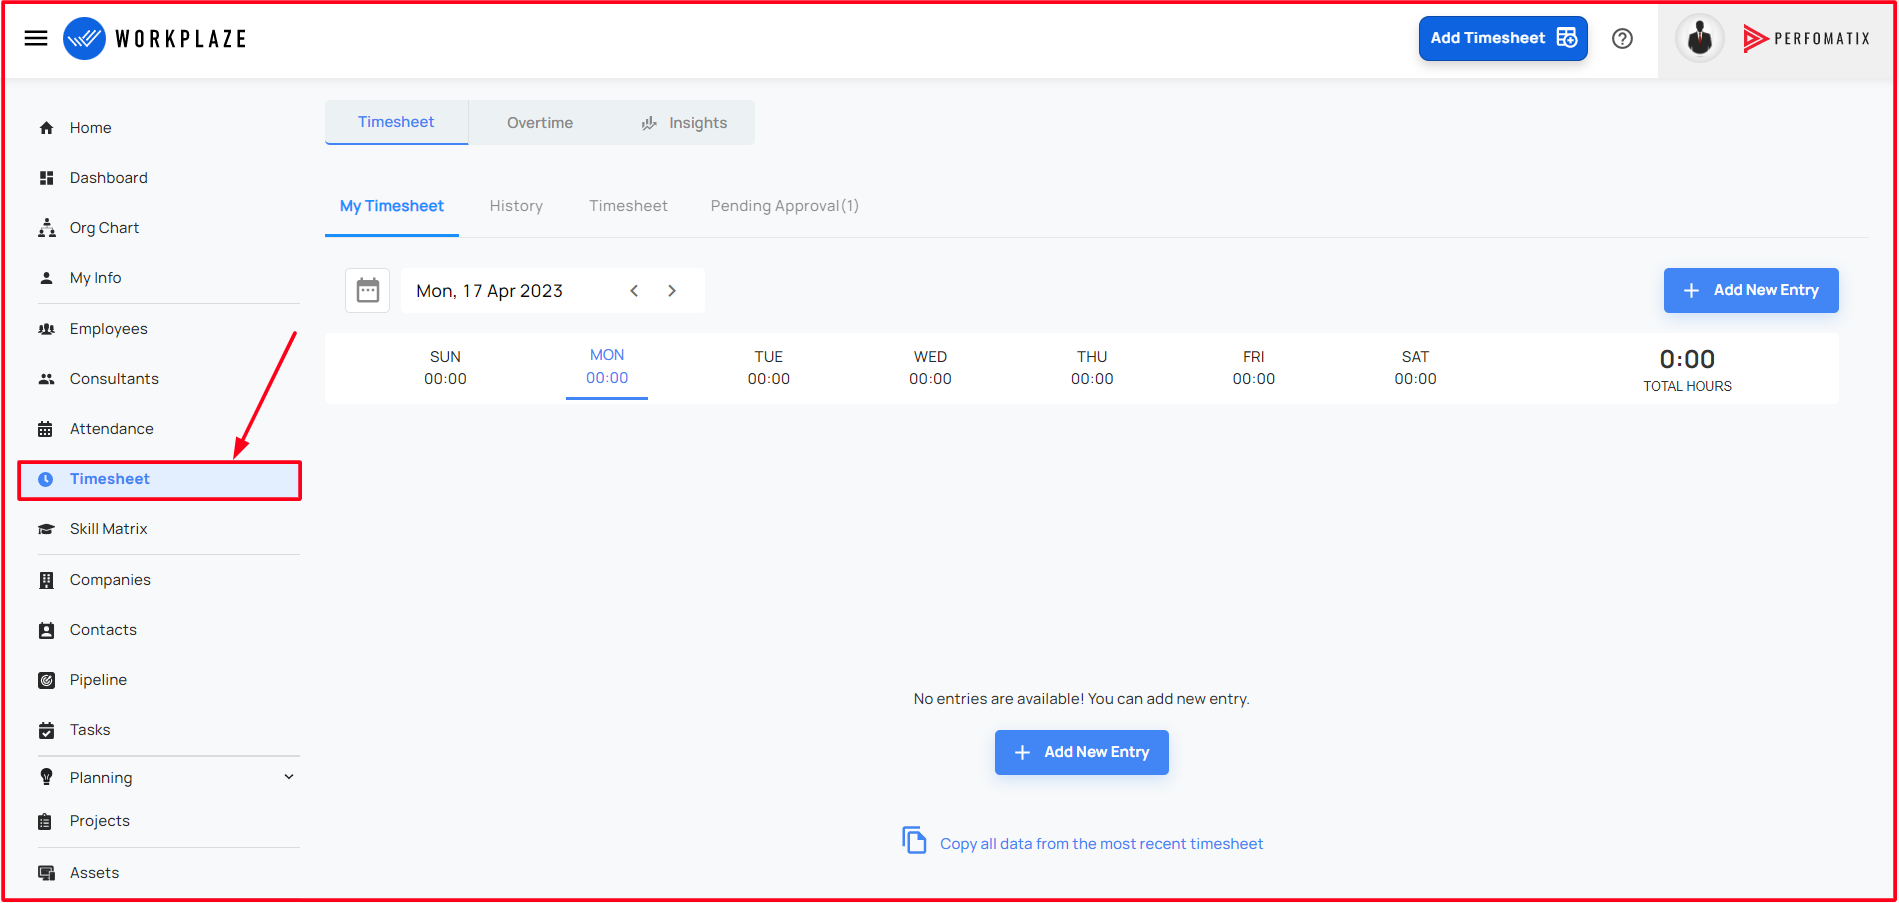
Task: Open the Insights tab
Action: tap(684, 123)
